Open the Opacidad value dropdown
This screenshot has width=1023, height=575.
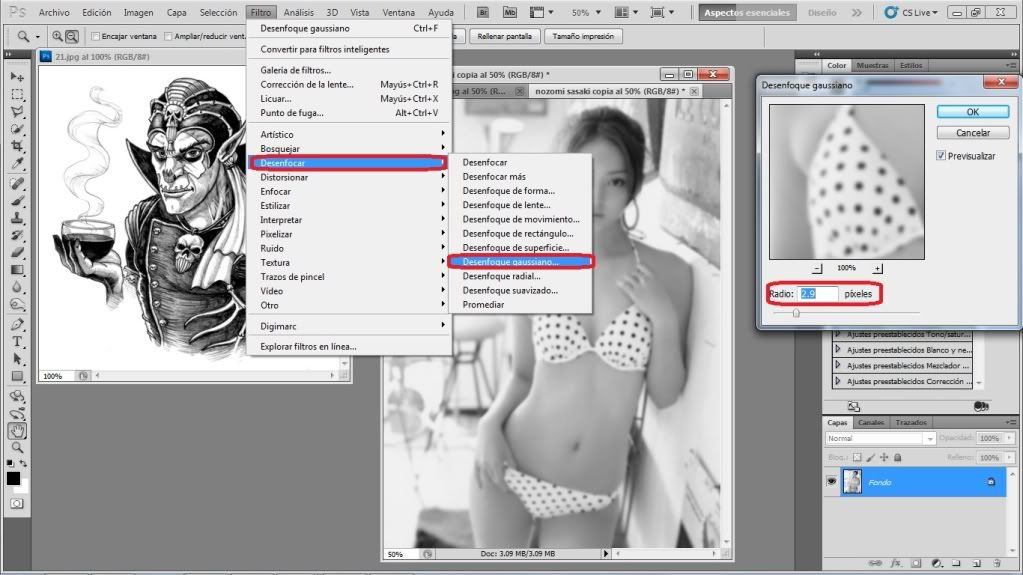click(1010, 438)
